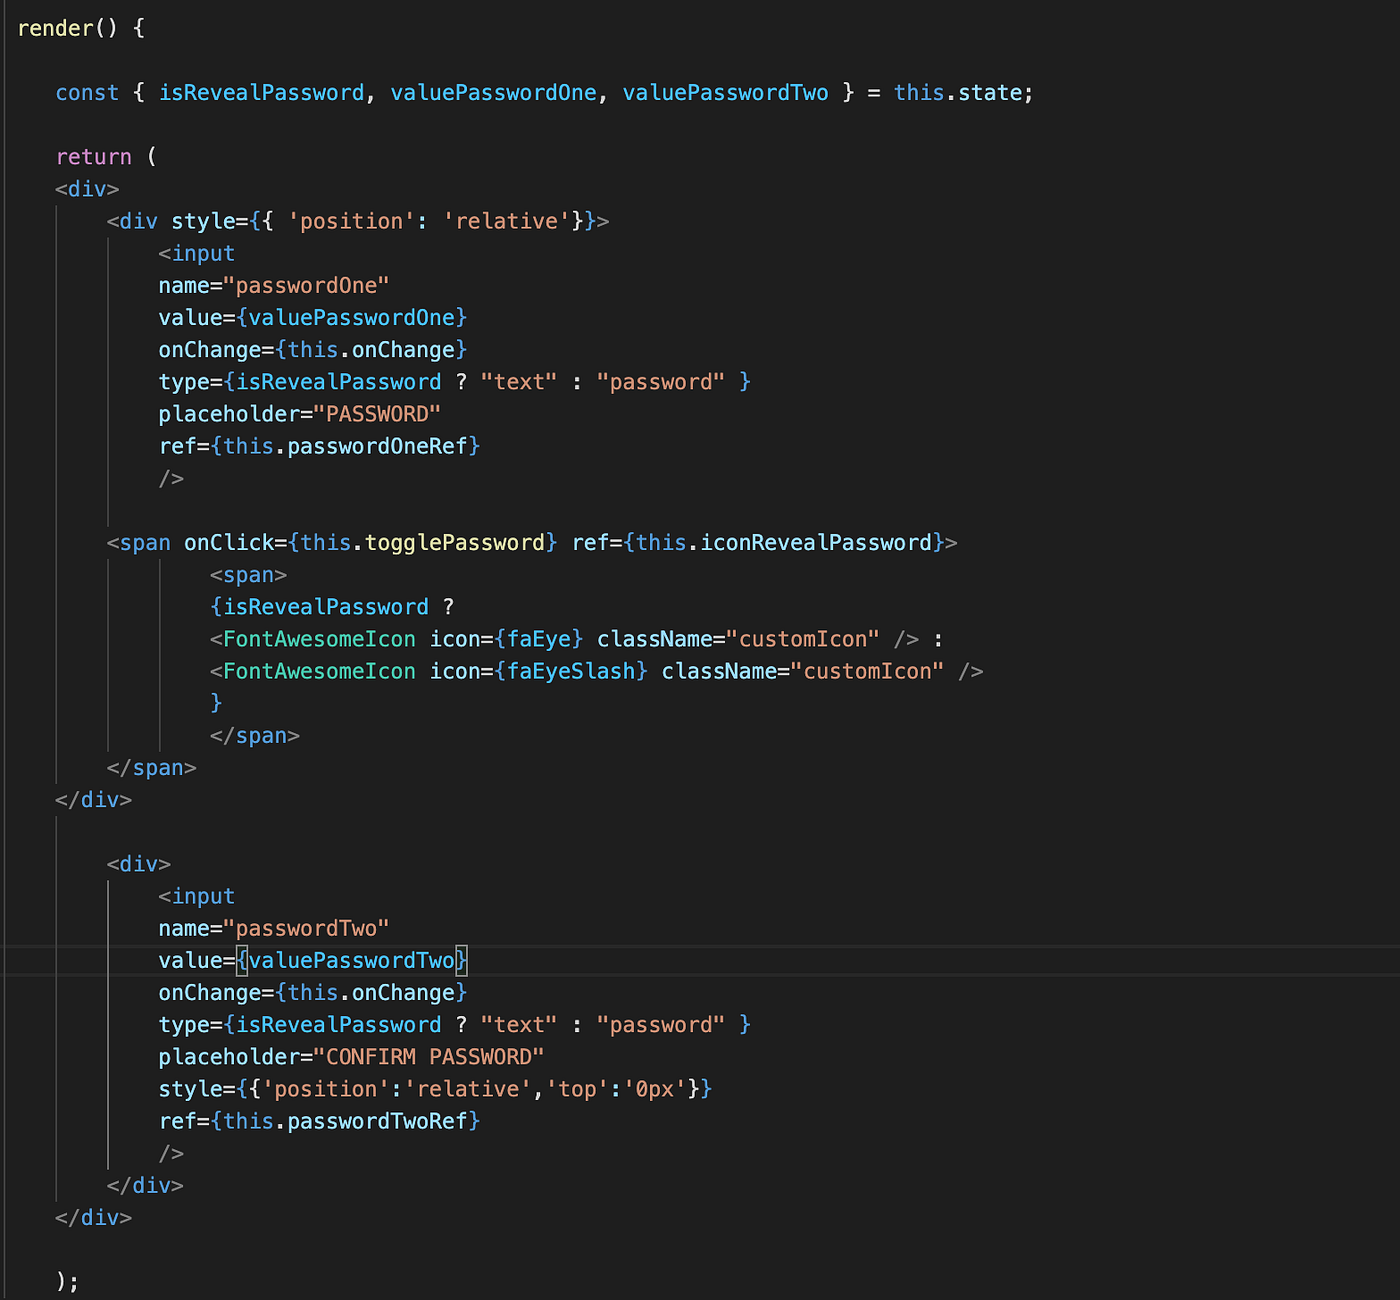
Task: Click the CONFIRM PASSWORD placeholder text
Action: tap(430, 1056)
